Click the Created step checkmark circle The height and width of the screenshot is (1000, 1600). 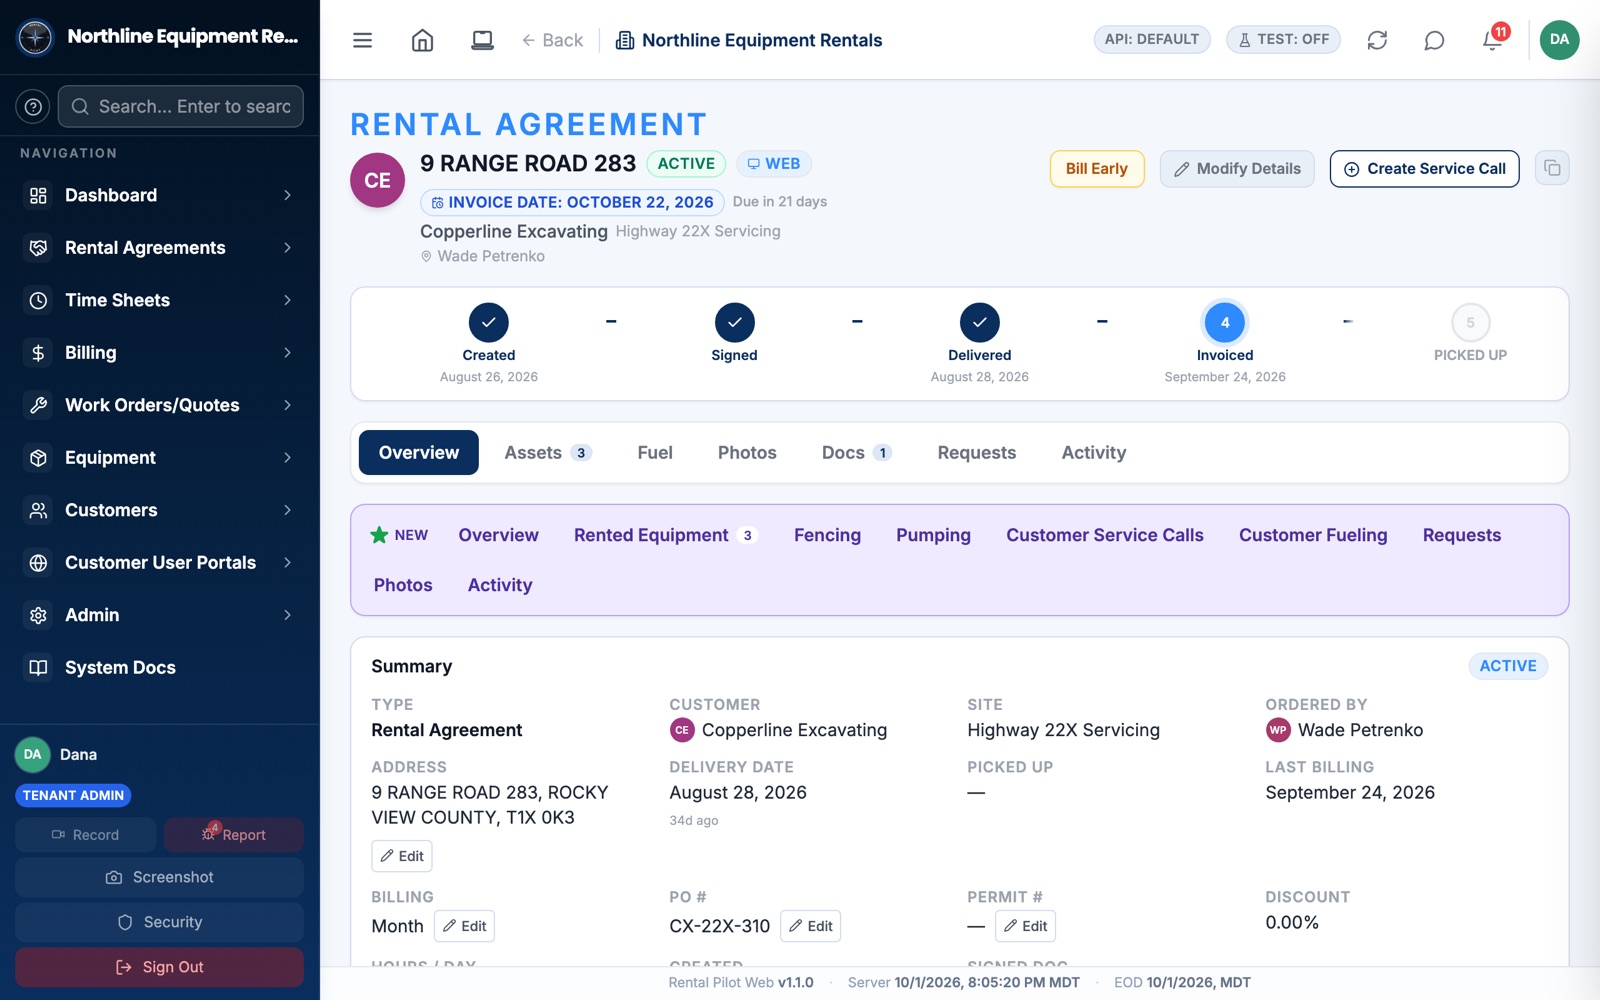pyautogui.click(x=489, y=322)
